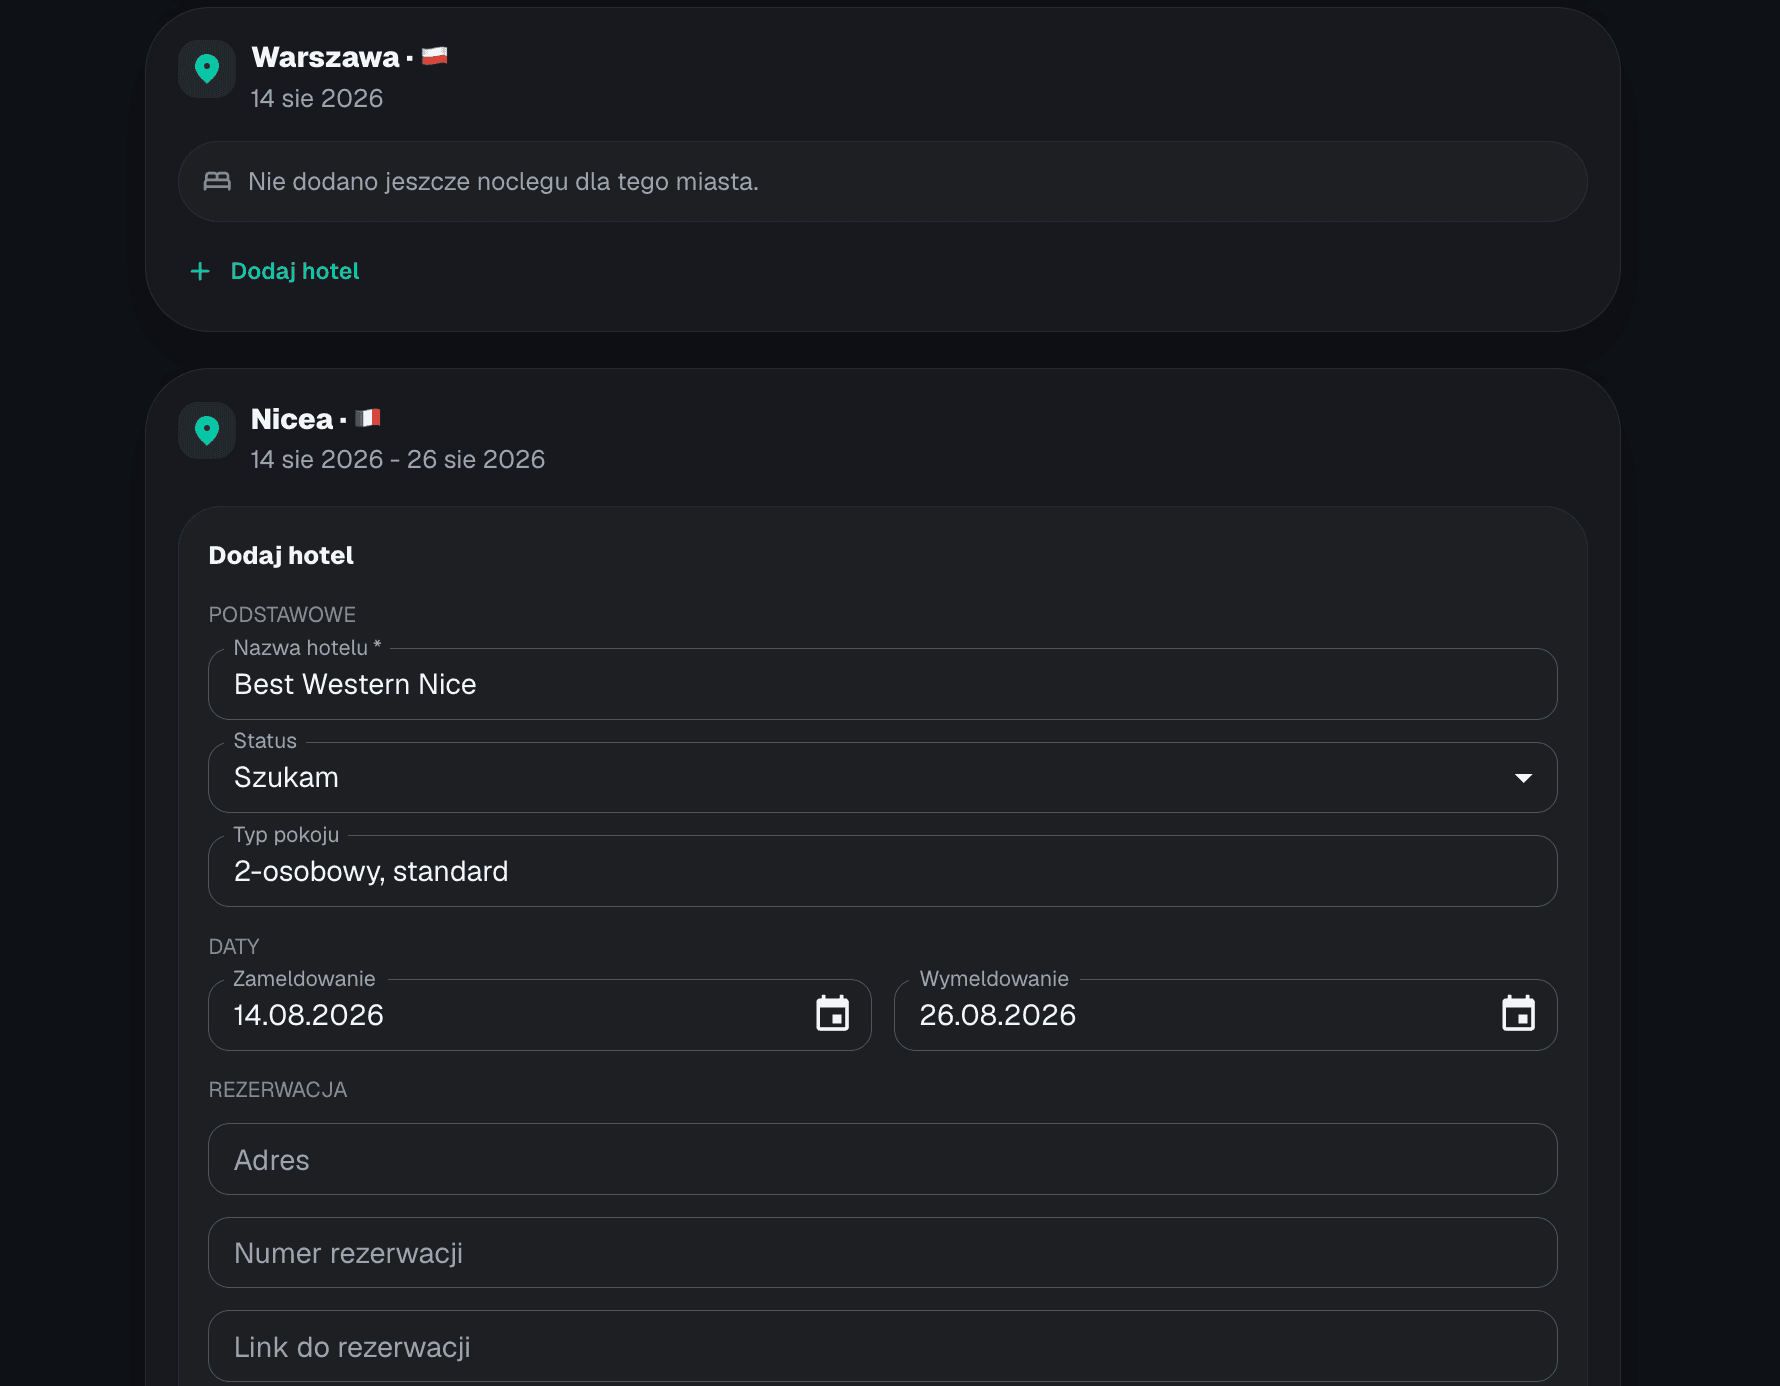Click the Dodaj hotel form heading
Screen dimensions: 1780x1386
point(281,556)
